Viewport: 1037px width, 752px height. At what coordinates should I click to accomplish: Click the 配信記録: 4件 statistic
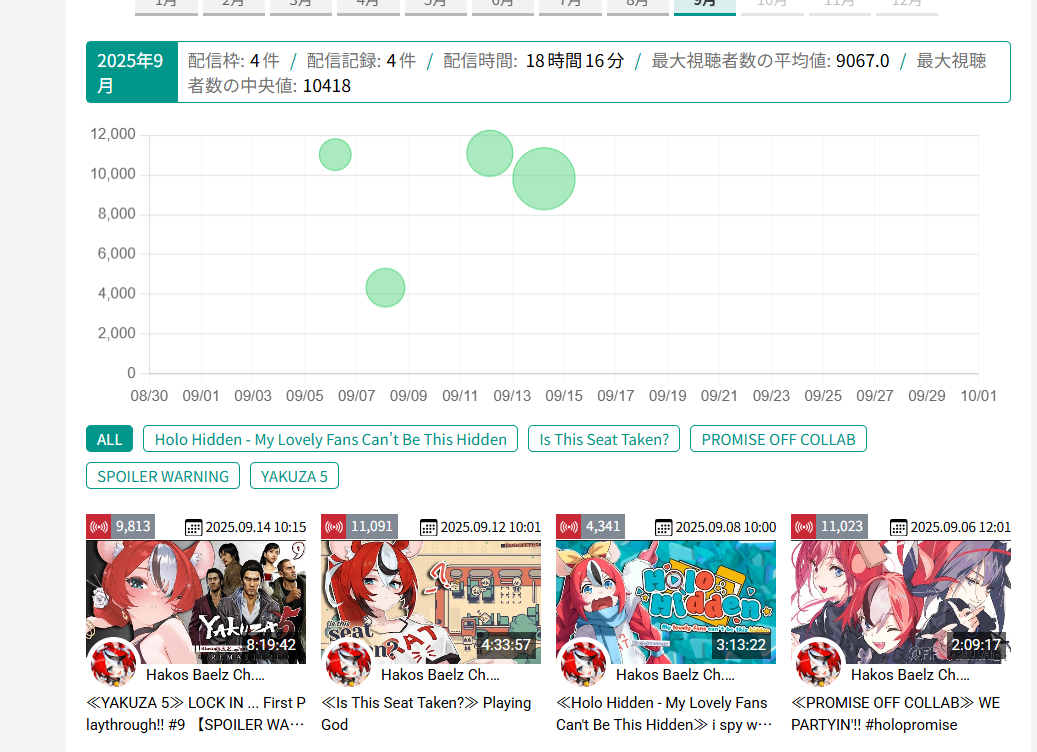361,61
